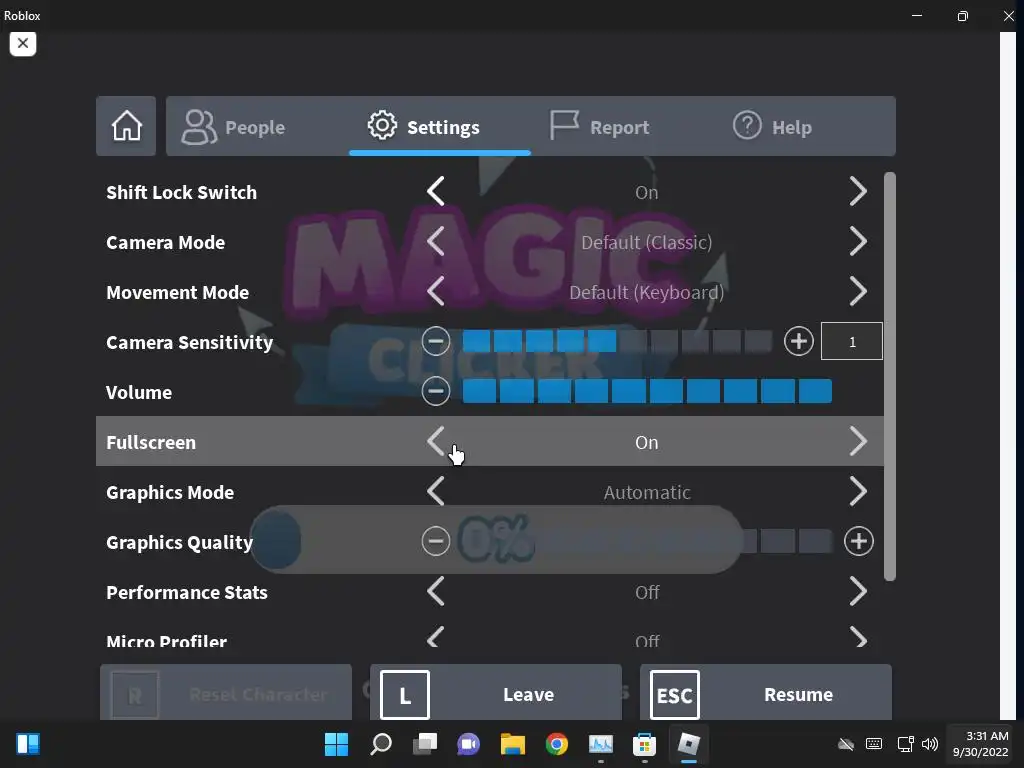Click the settings list scrollbar

click(889, 376)
